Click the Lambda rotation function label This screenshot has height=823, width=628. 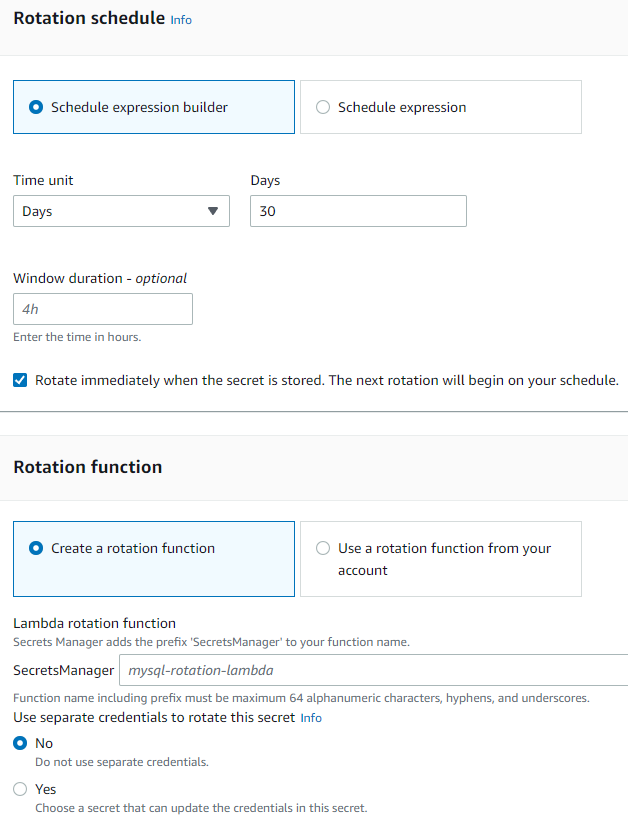[94, 623]
